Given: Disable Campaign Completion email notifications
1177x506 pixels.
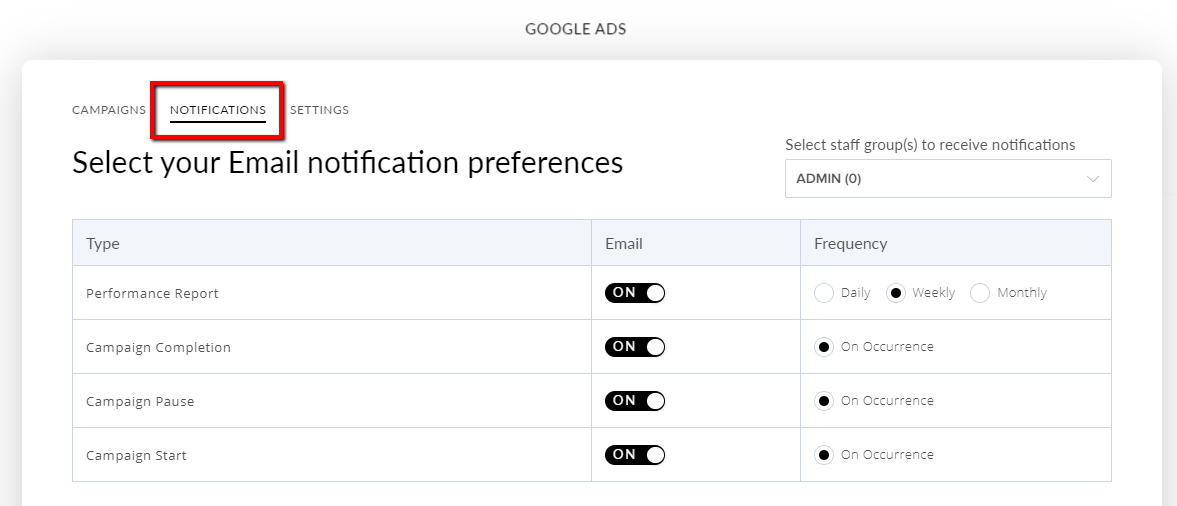Looking at the screenshot, I should click(x=635, y=347).
